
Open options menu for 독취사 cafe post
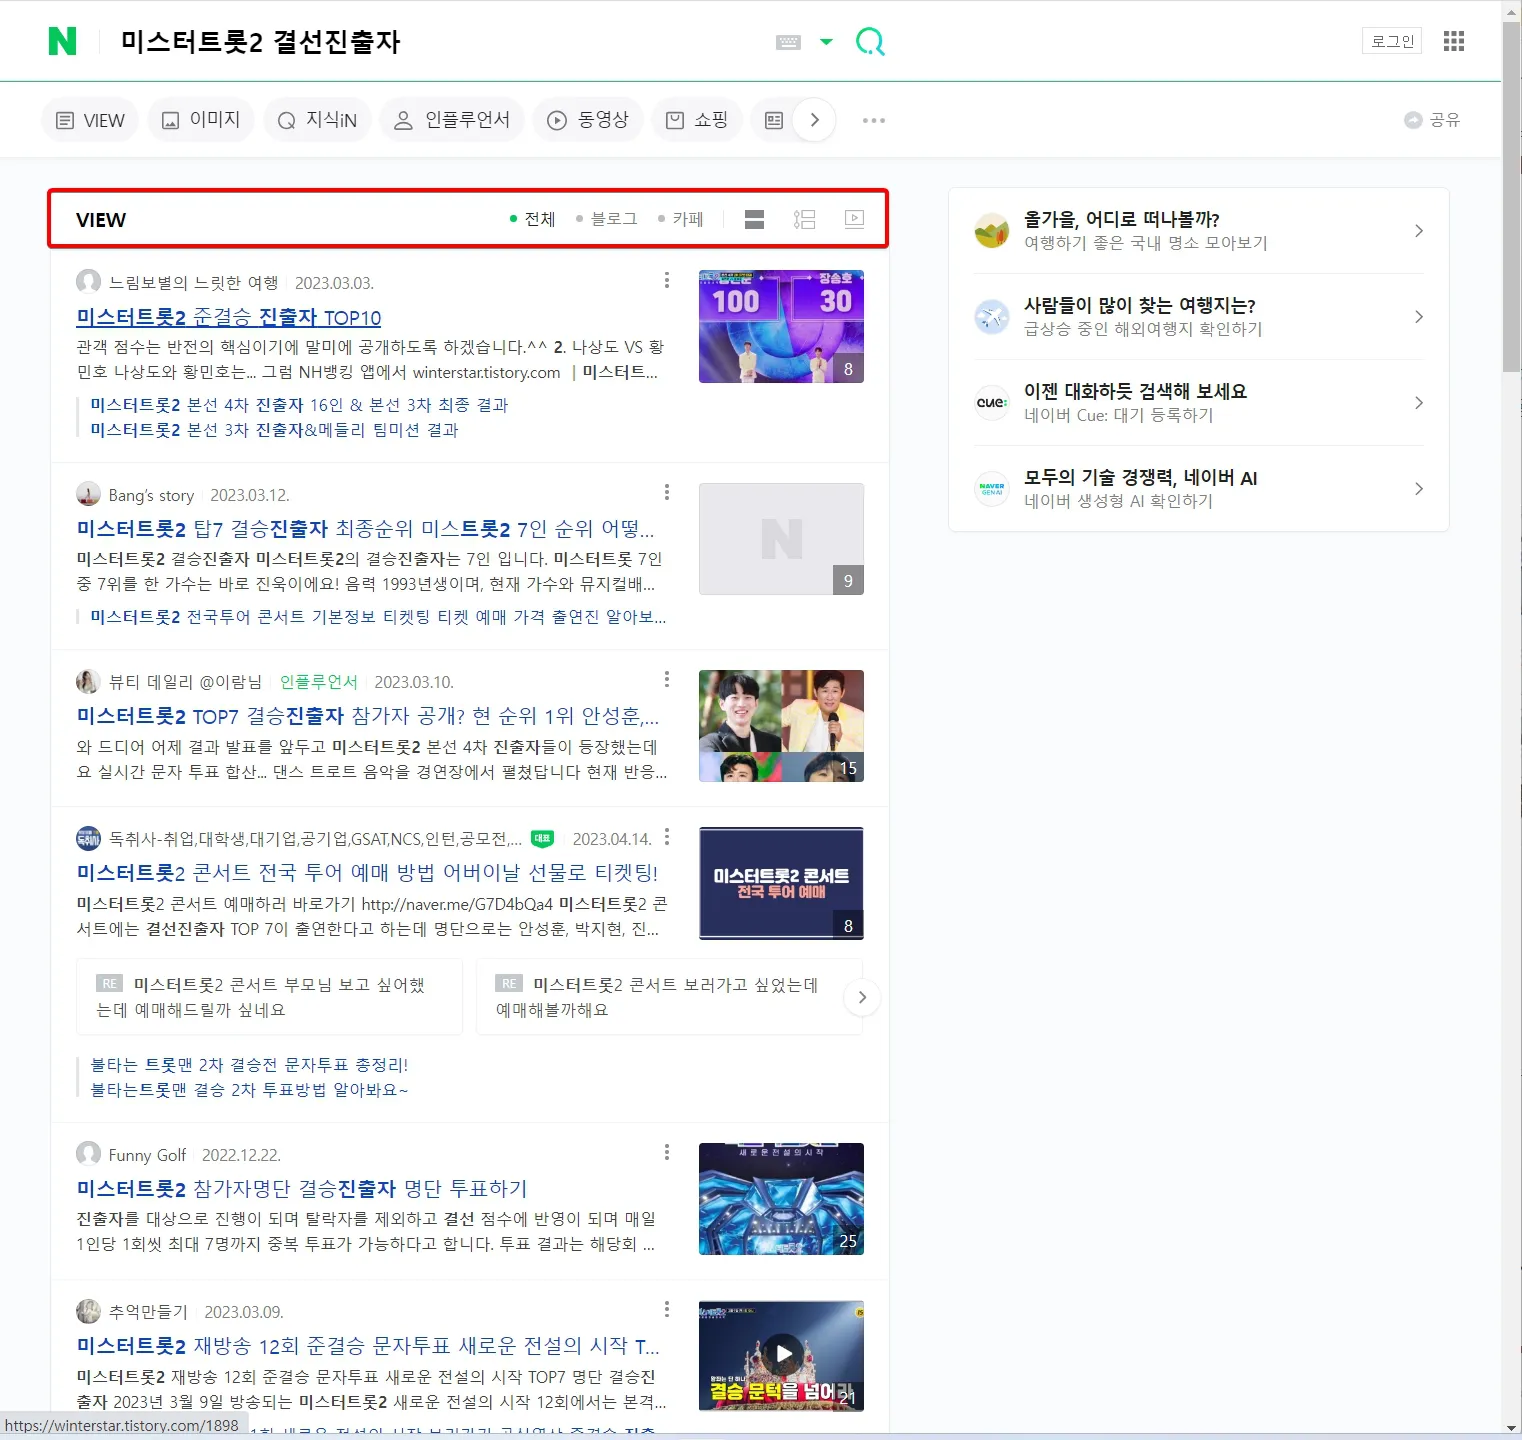point(667,837)
